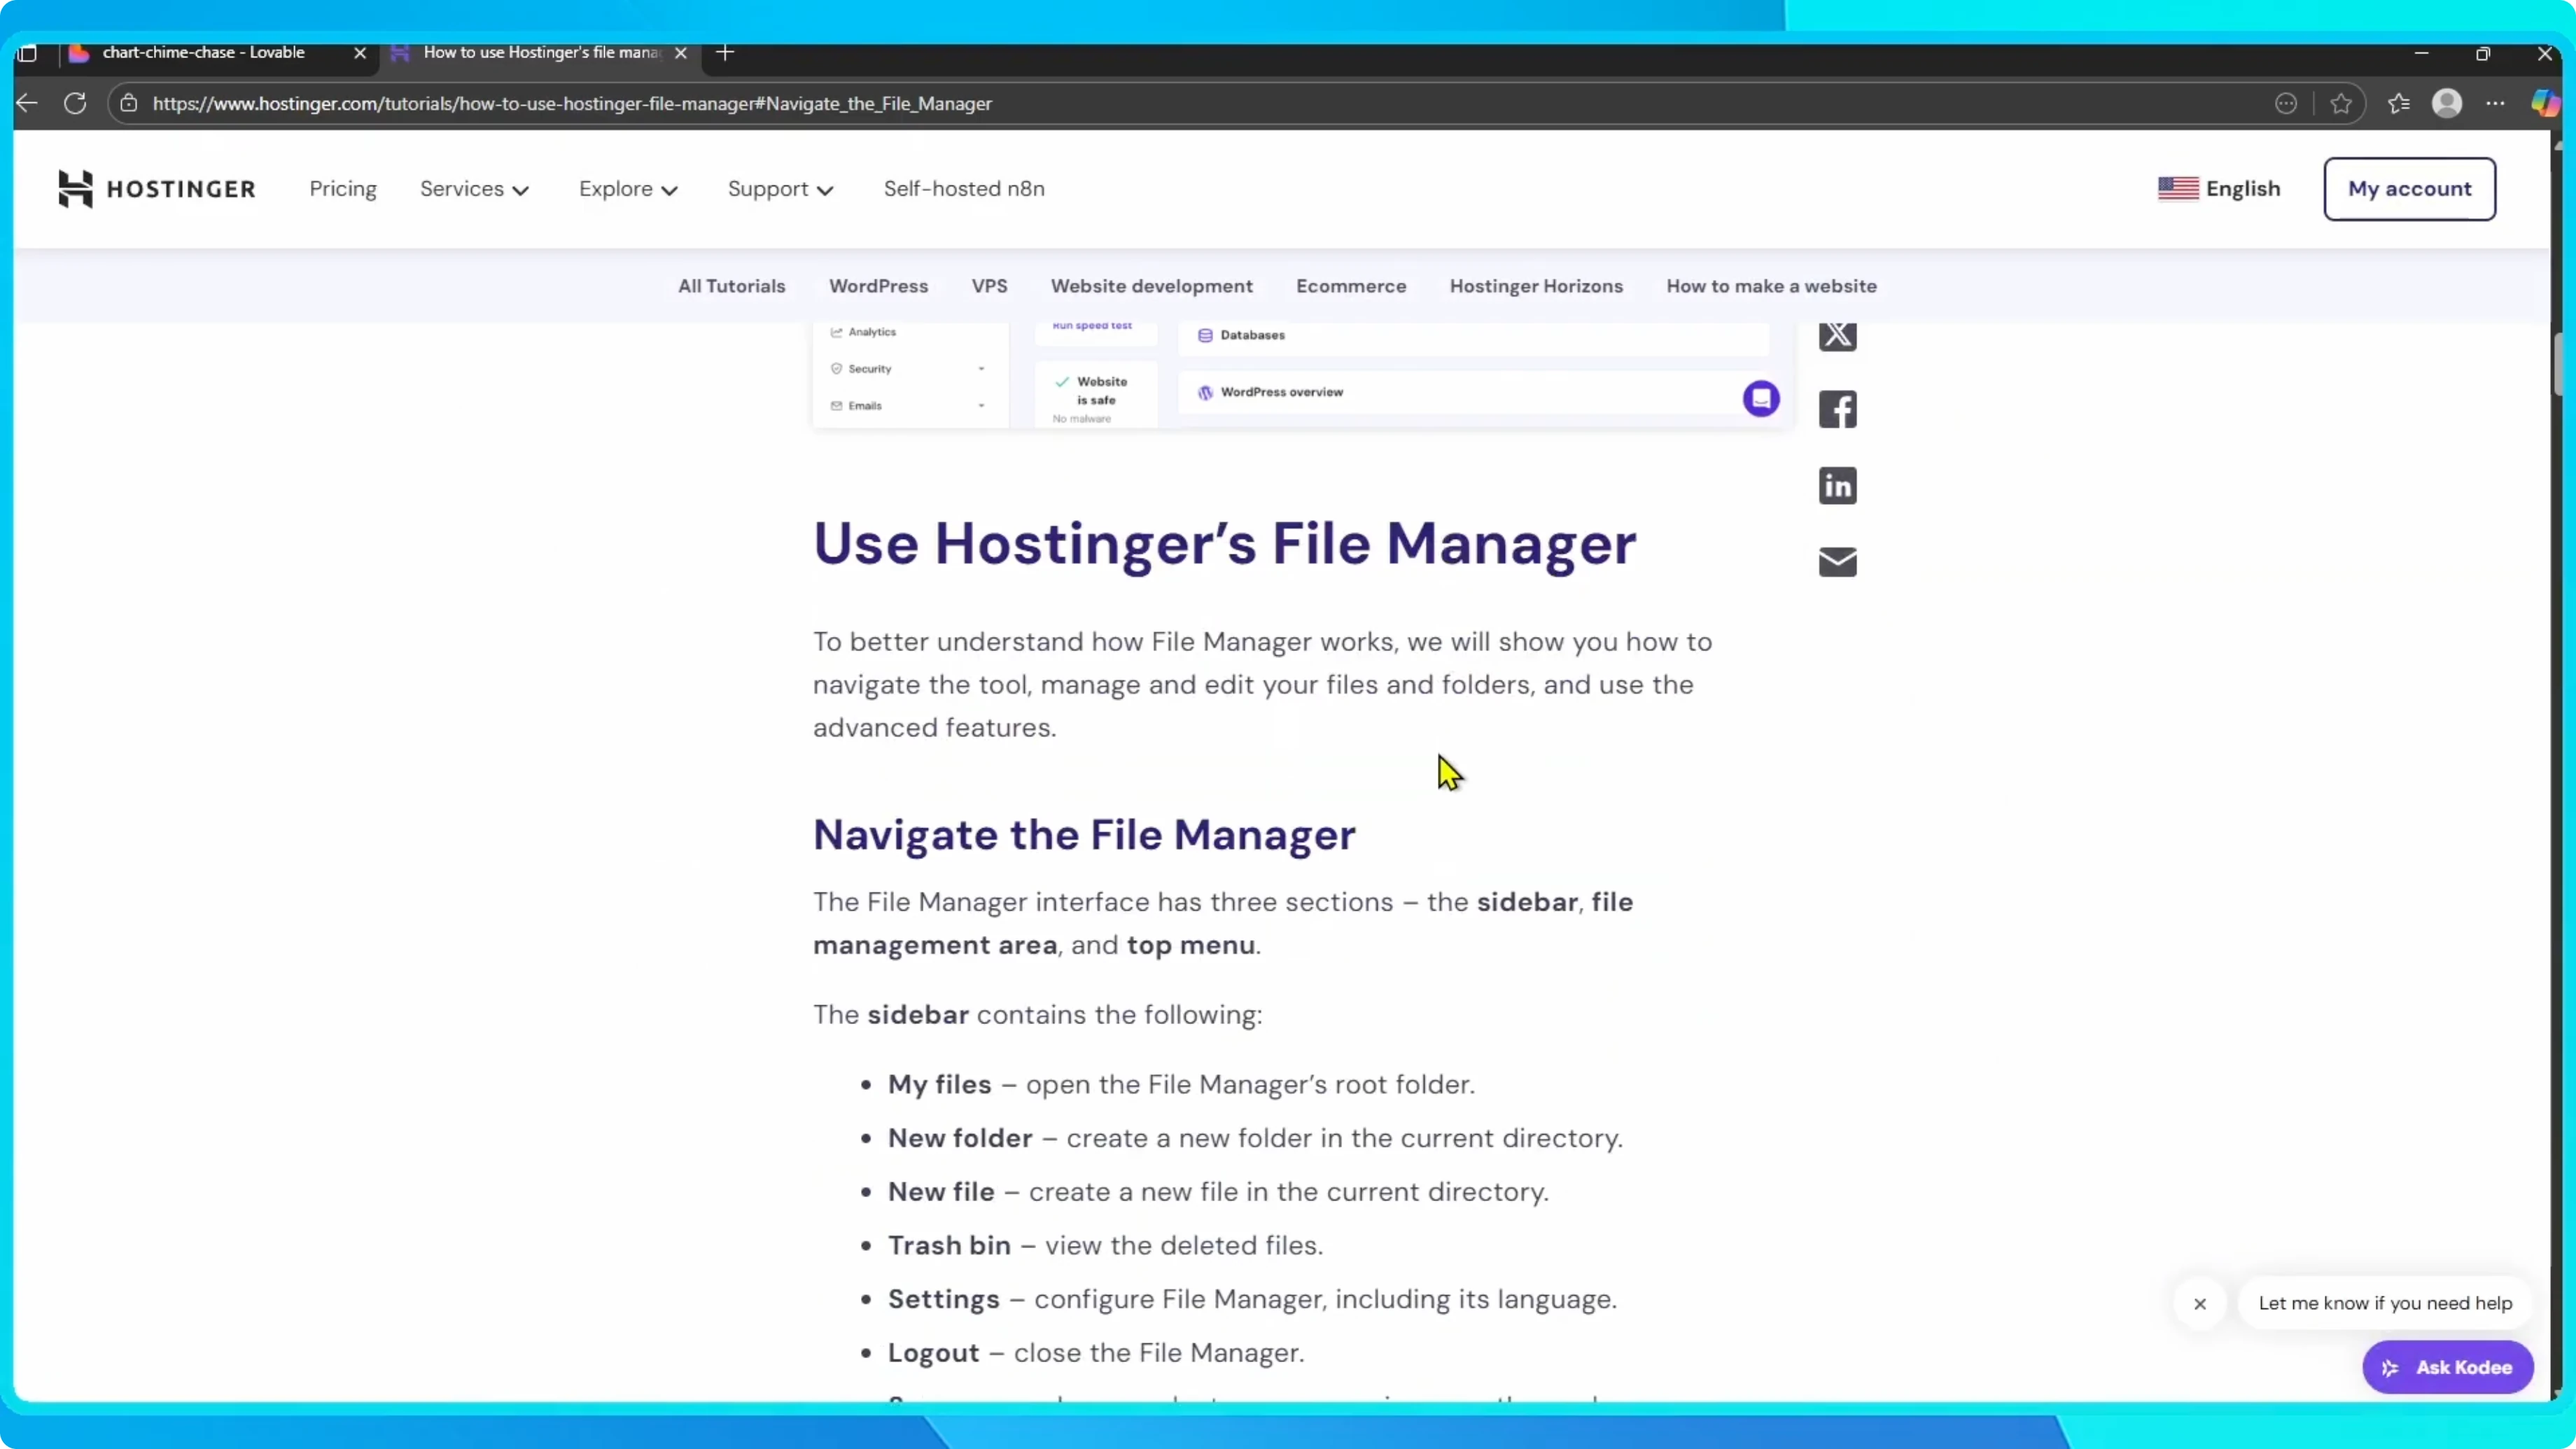Screen dimensions: 2576x1449
Task: Share article on Facebook
Action: pos(1837,409)
